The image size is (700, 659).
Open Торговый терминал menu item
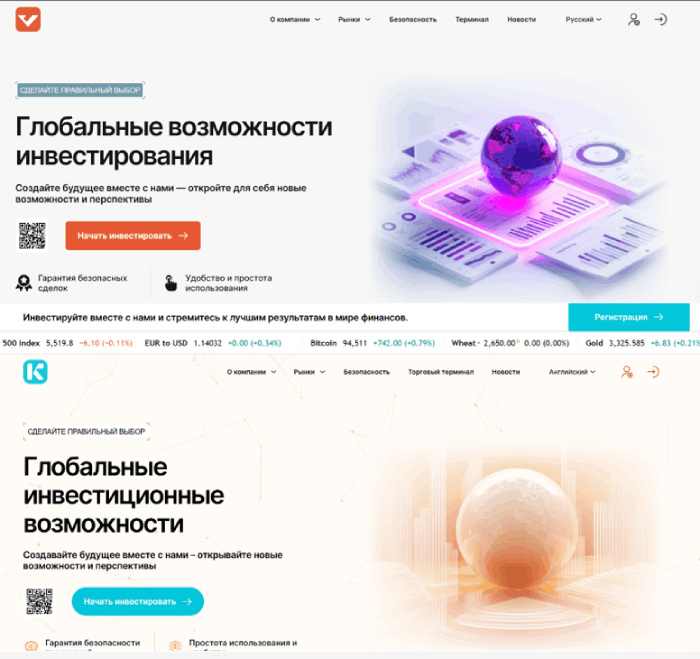(x=441, y=372)
